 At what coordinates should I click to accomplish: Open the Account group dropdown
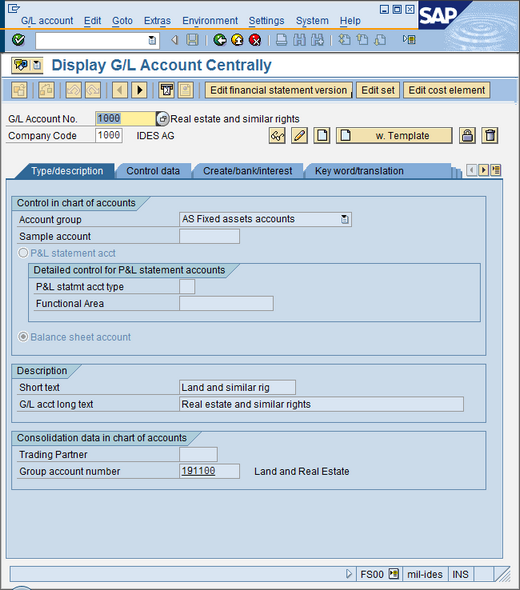click(x=345, y=219)
